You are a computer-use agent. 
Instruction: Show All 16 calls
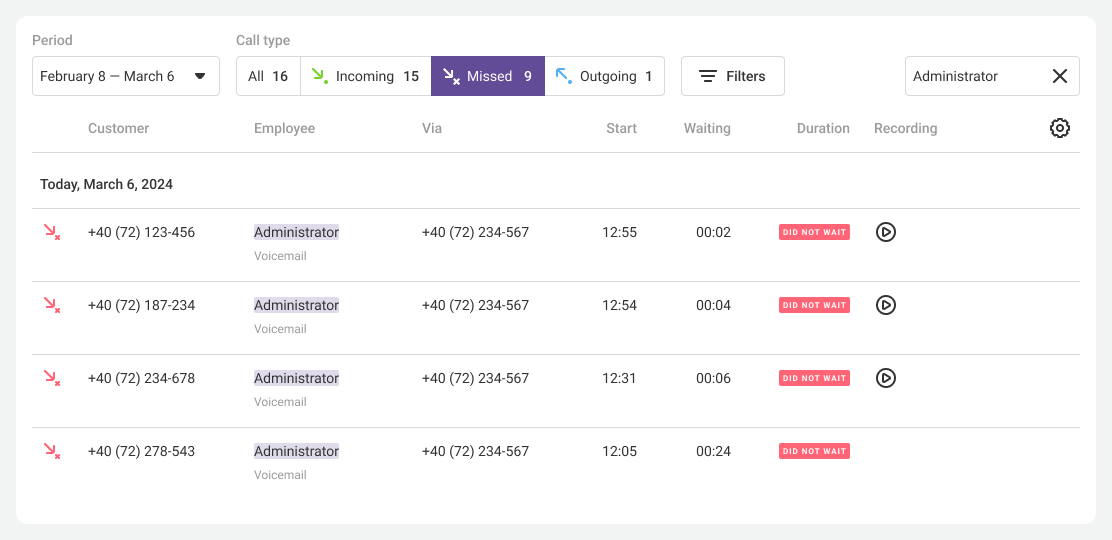[x=268, y=76]
